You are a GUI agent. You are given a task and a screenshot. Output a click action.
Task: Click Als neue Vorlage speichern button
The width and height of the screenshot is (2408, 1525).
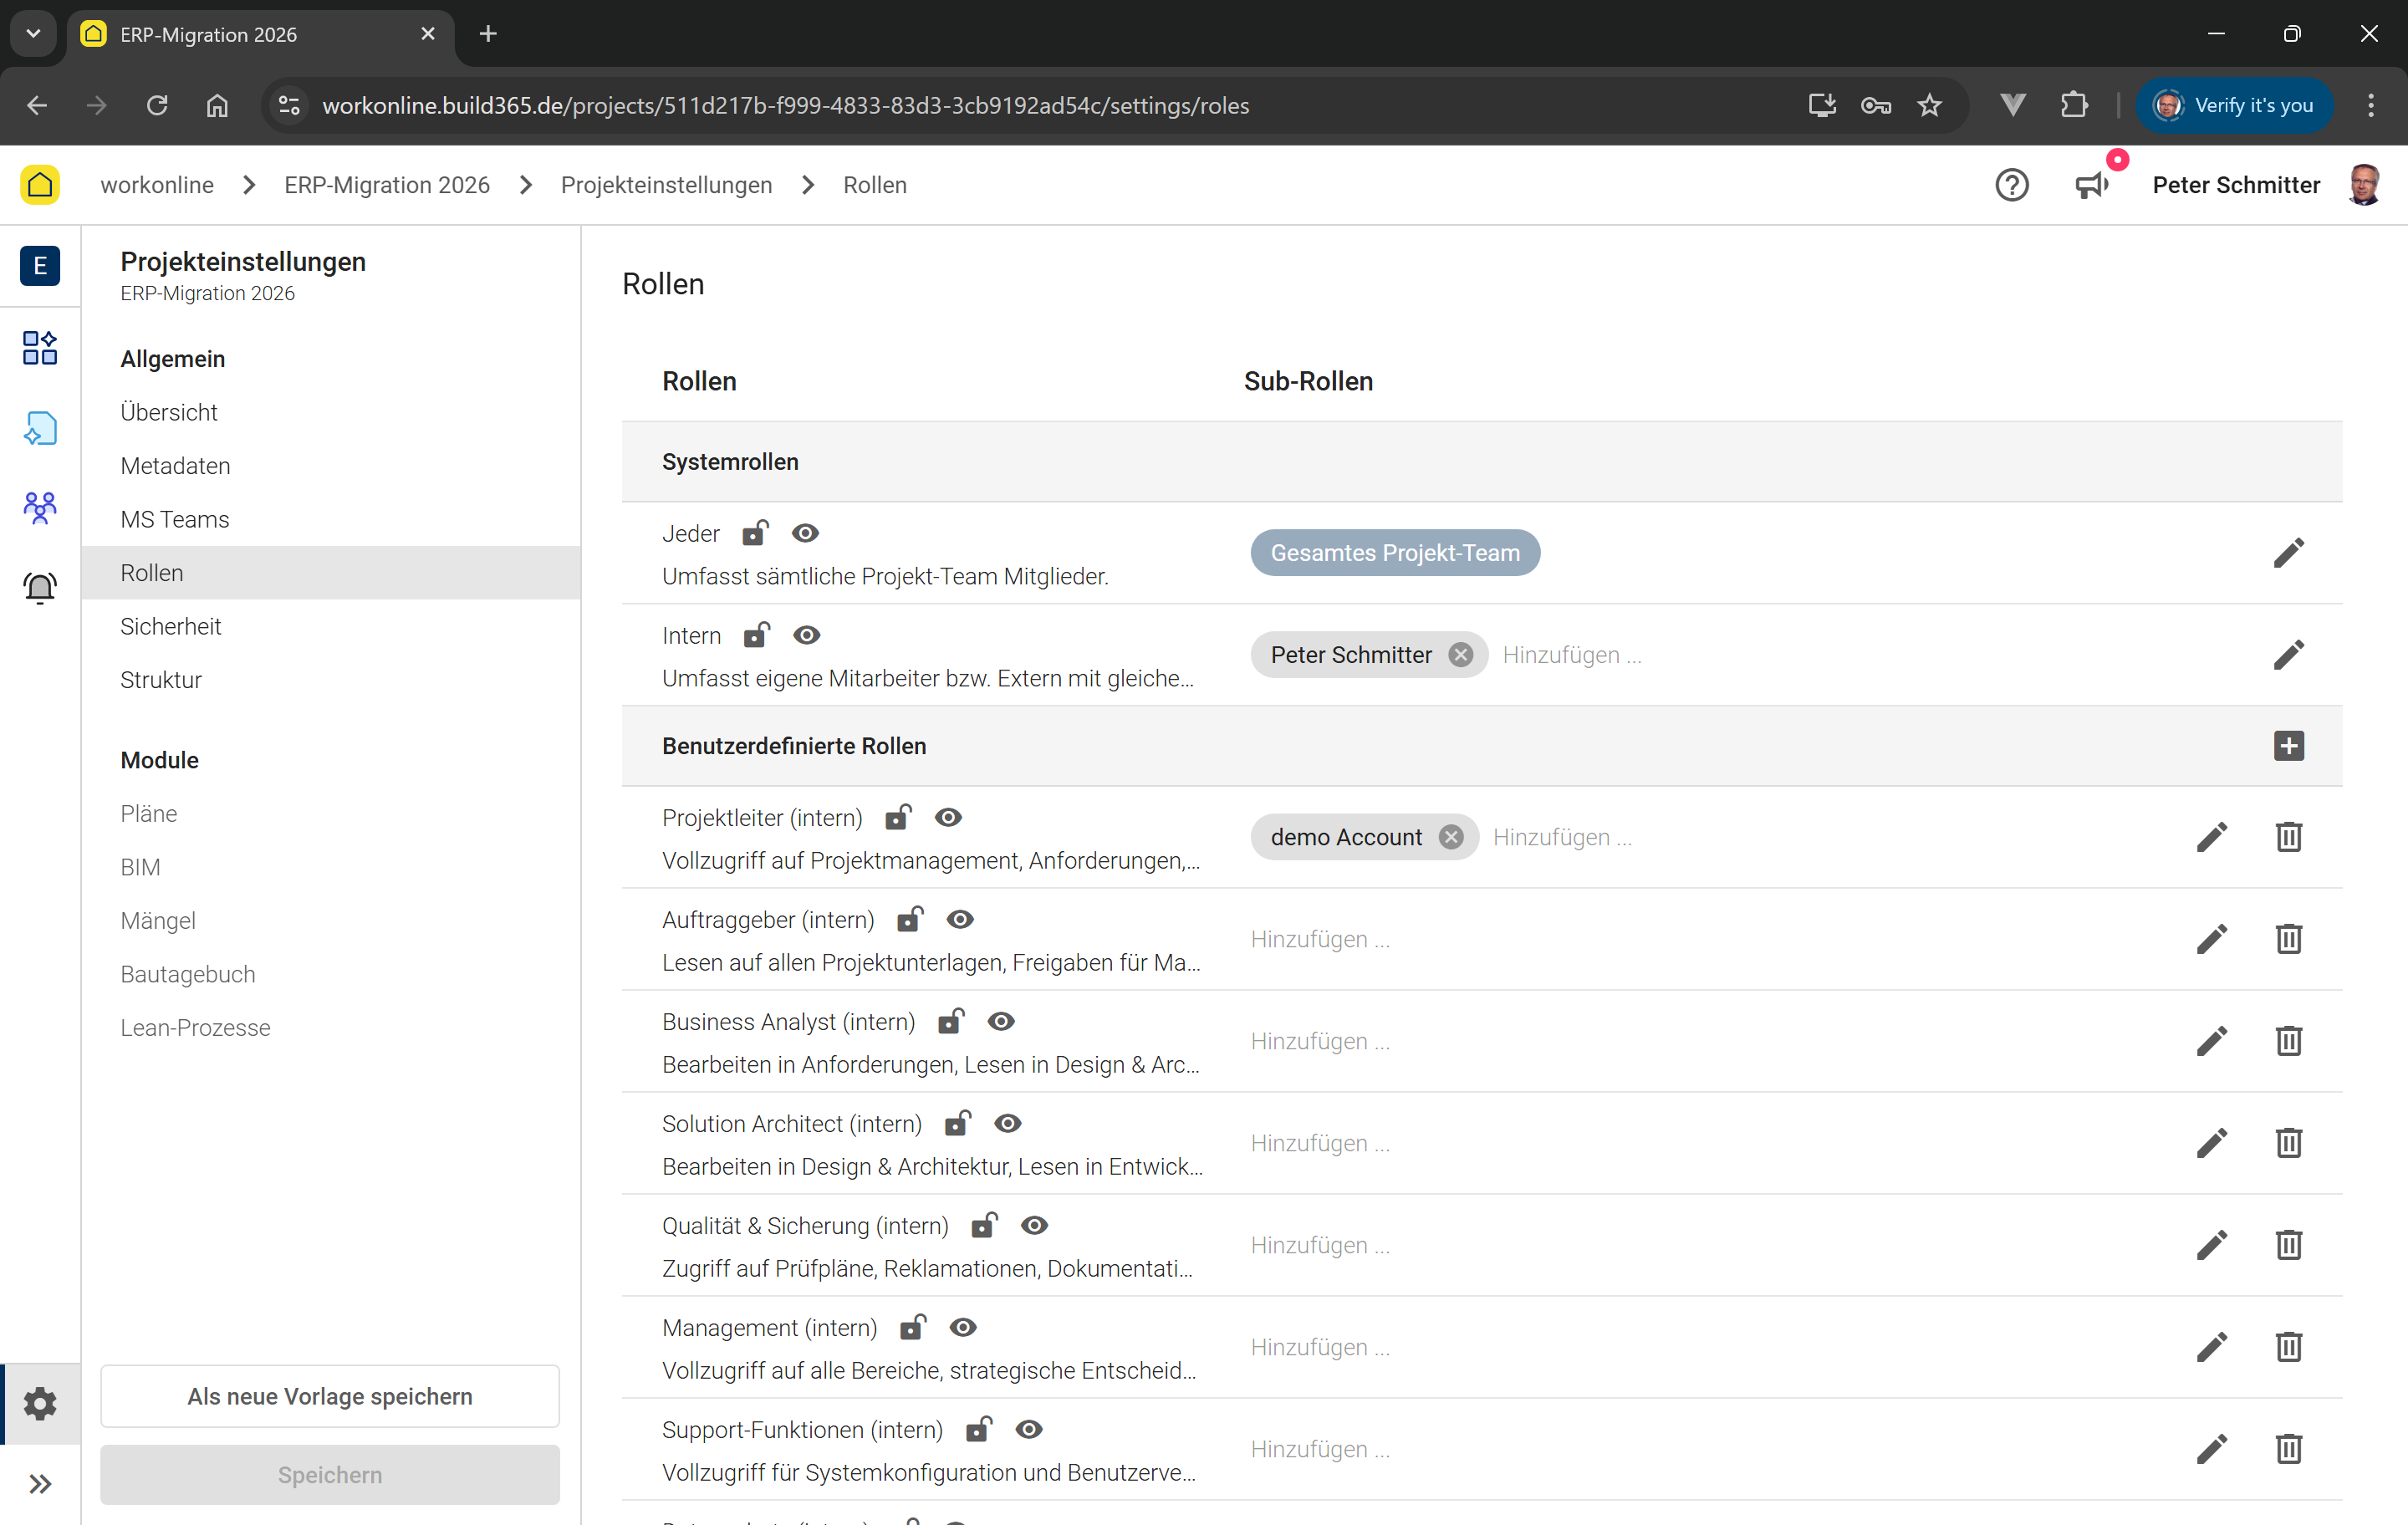pos(329,1396)
